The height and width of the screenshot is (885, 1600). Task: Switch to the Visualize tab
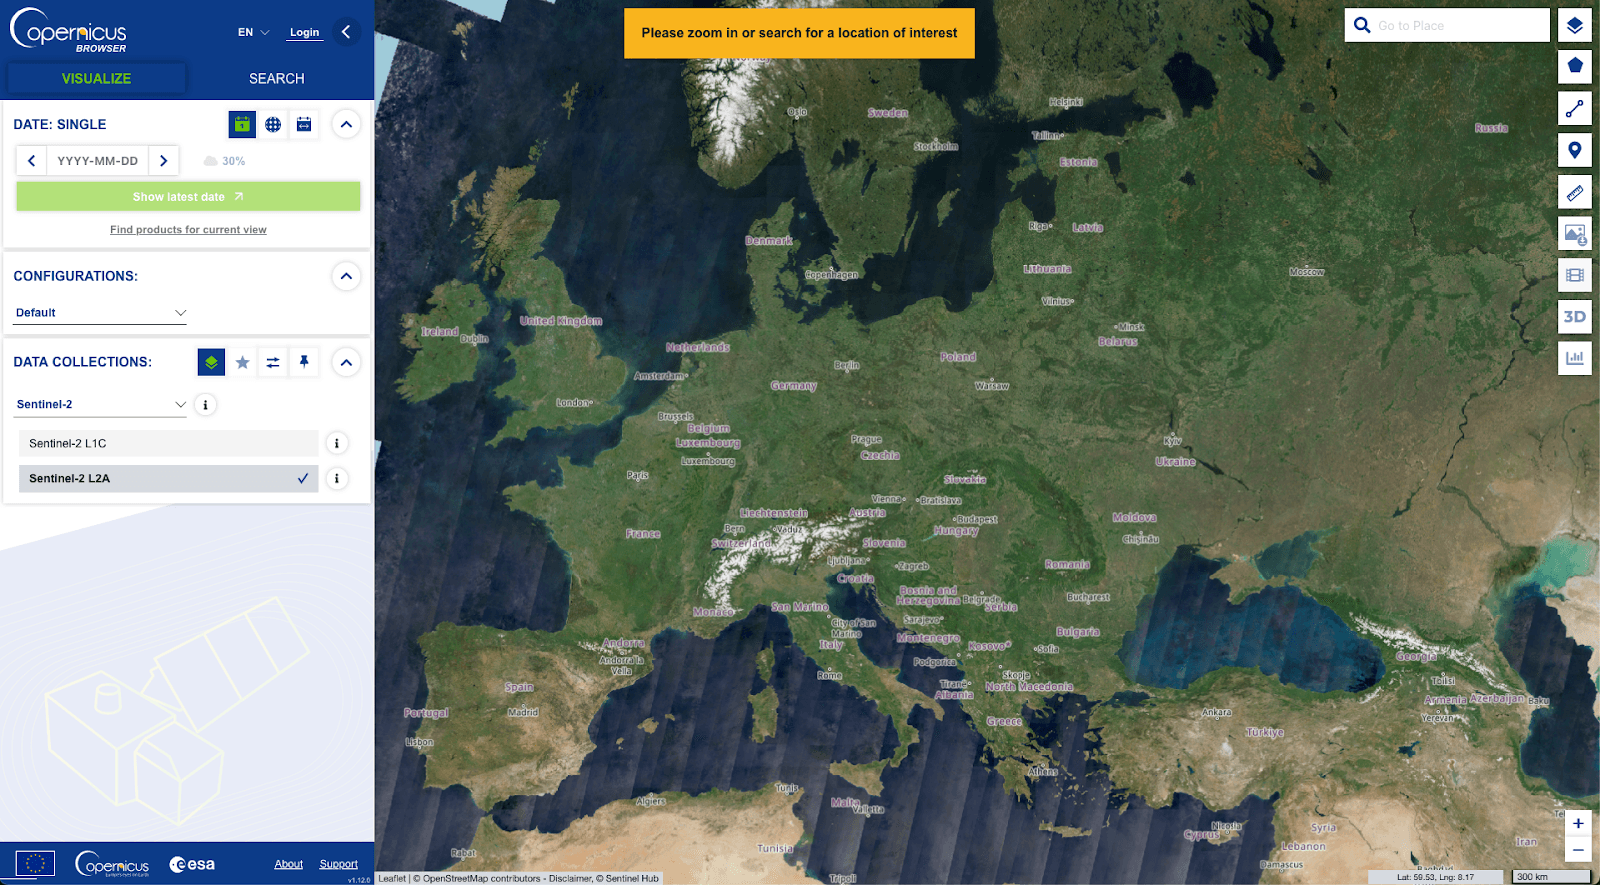pyautogui.click(x=96, y=78)
